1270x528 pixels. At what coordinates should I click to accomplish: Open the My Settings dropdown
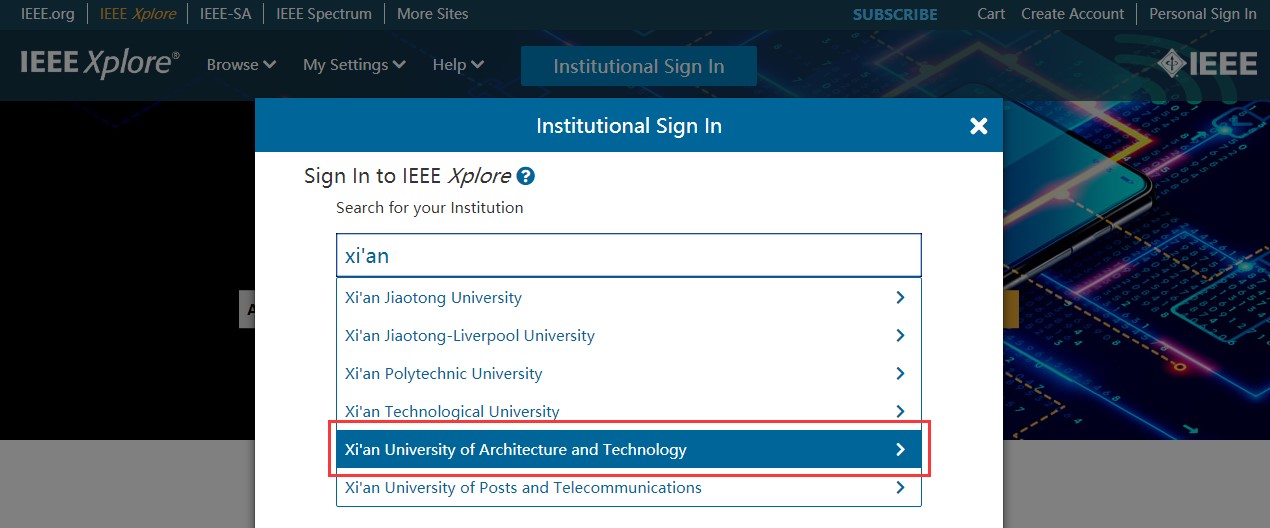(x=354, y=65)
